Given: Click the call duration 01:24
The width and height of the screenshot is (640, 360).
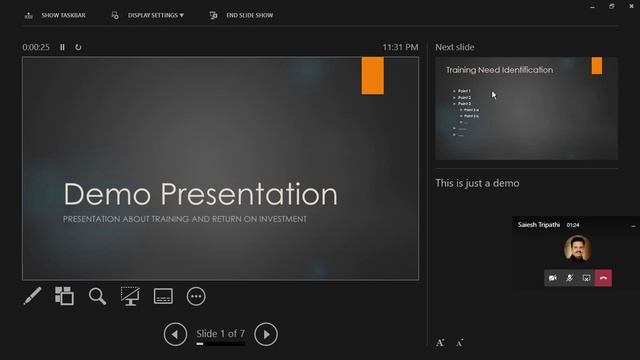Looking at the screenshot, I should (x=573, y=225).
